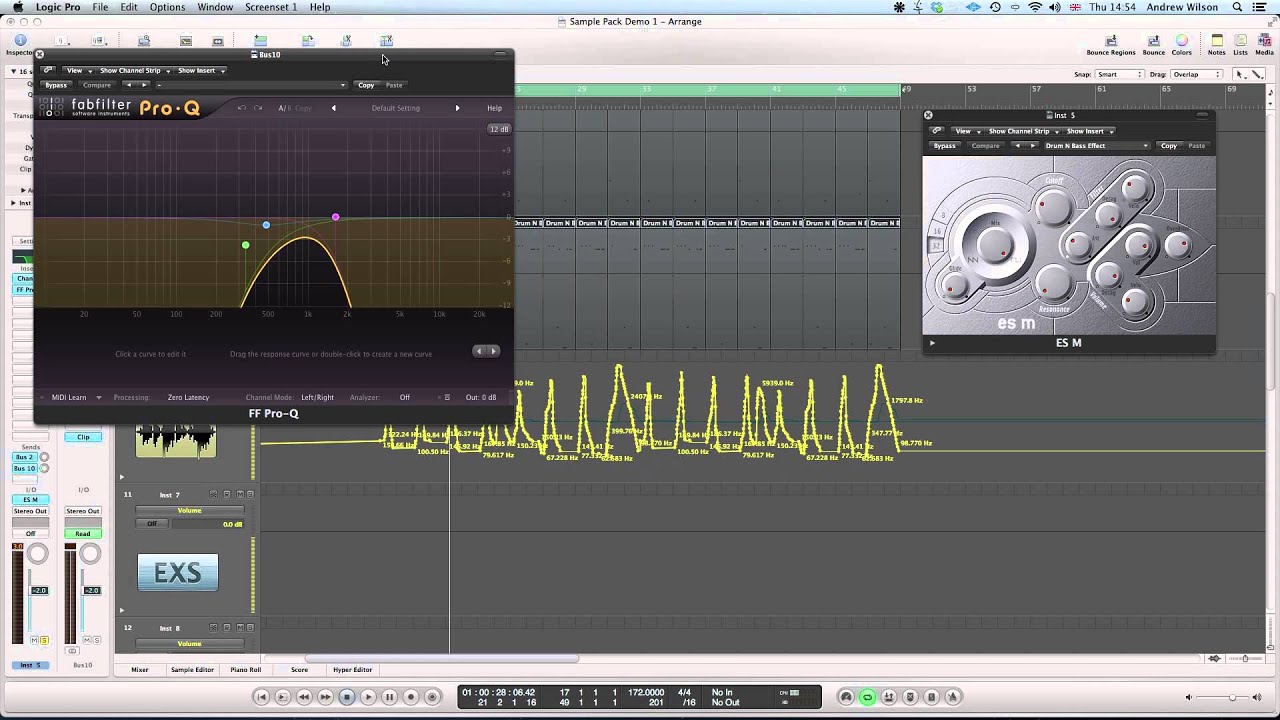The height and width of the screenshot is (720, 1280).
Task: Open the Media browser icon
Action: (x=1264, y=41)
